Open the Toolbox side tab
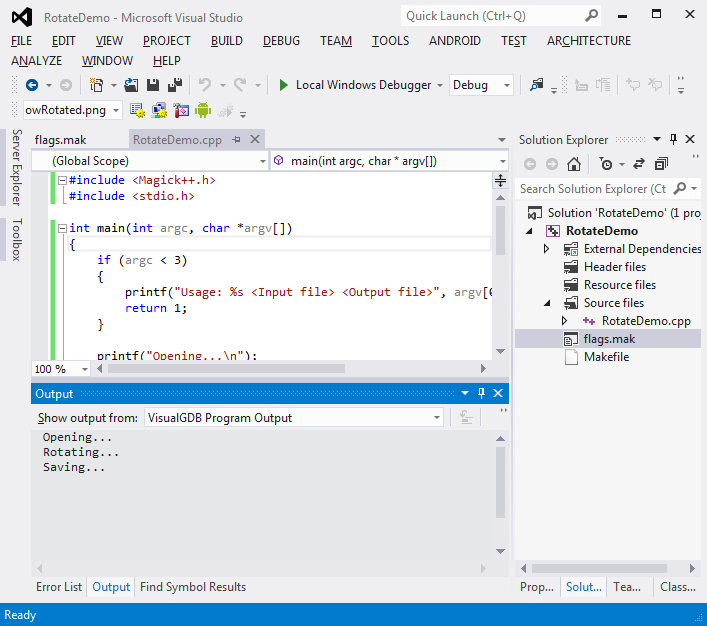This screenshot has width=707, height=626. tap(17, 239)
